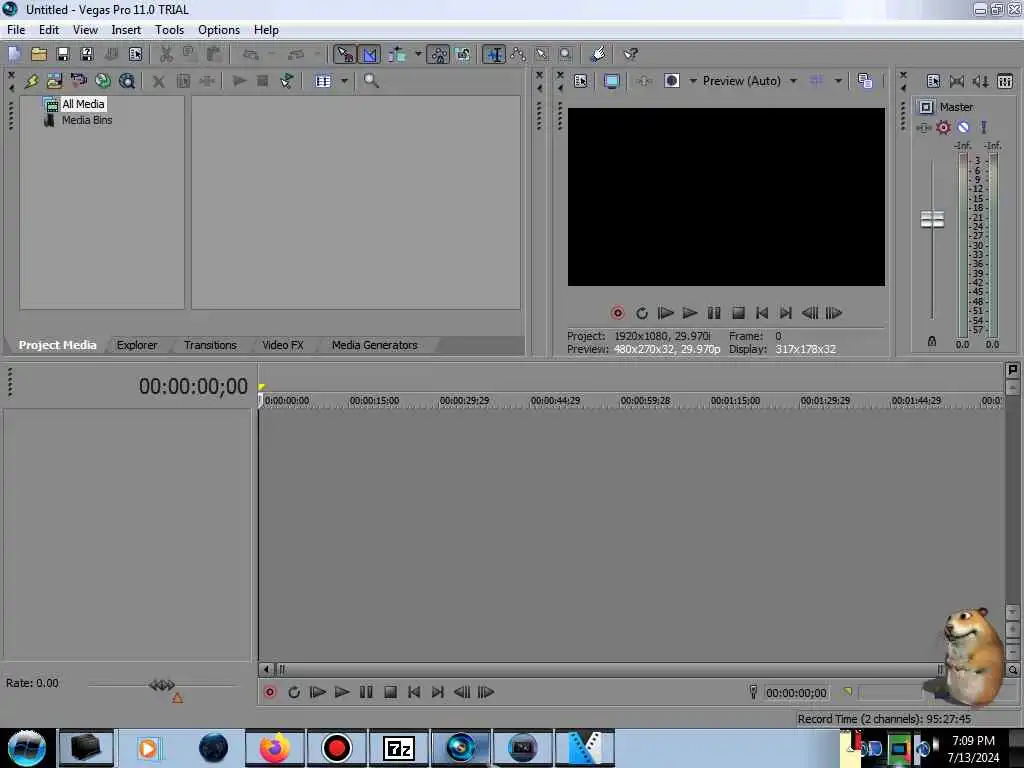Screen dimensions: 1024x768
Task: Click Pause in the timeline transport bar
Action: (x=366, y=692)
